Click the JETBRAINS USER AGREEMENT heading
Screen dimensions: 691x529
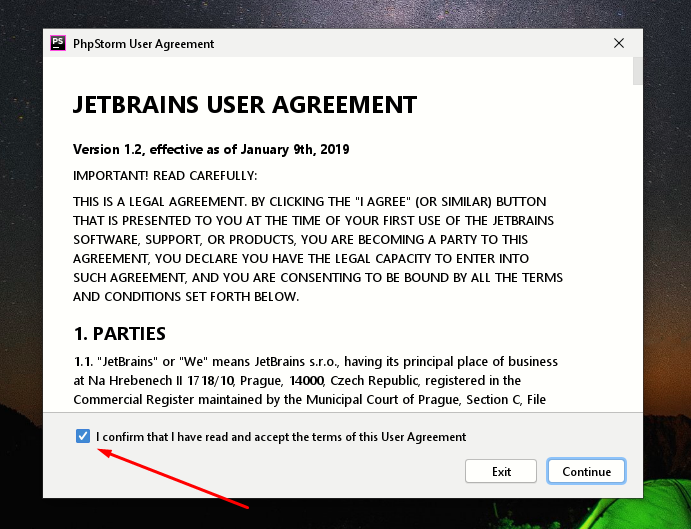(x=245, y=105)
